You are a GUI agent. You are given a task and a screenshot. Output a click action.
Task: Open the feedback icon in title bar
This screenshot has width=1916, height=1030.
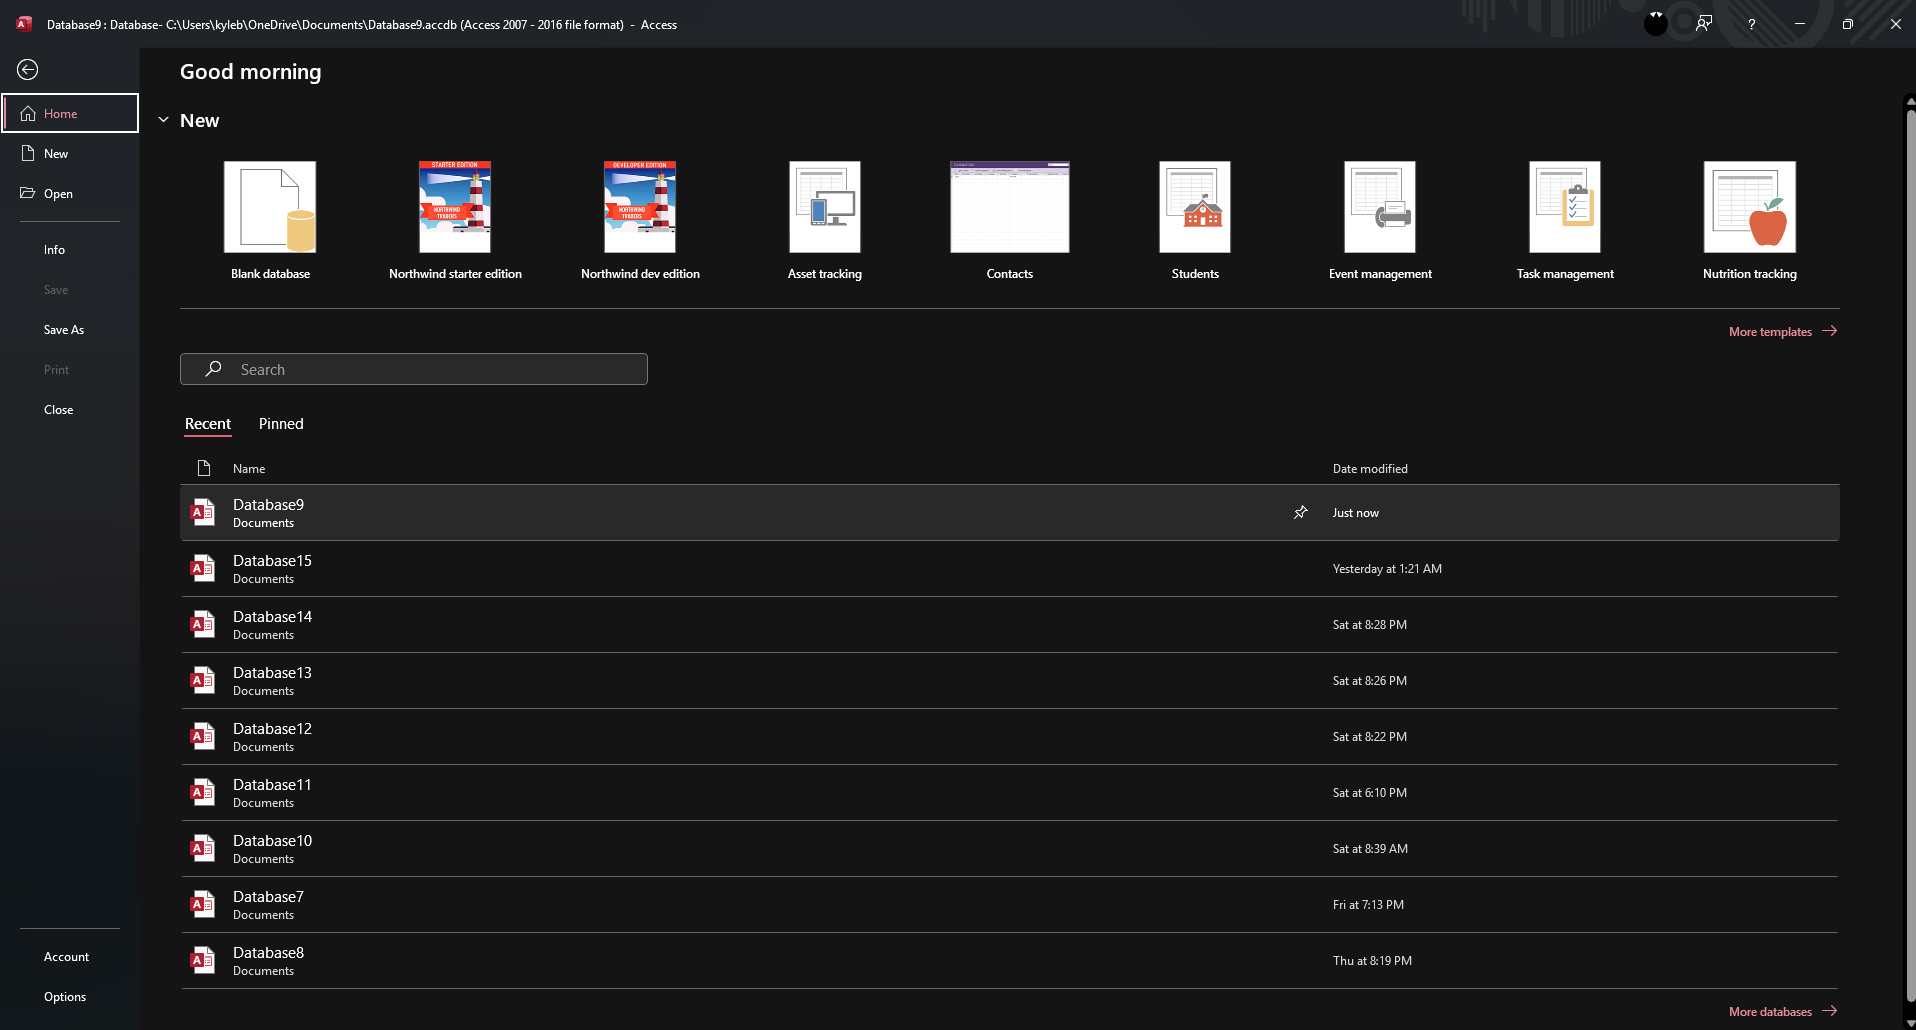pyautogui.click(x=1704, y=24)
